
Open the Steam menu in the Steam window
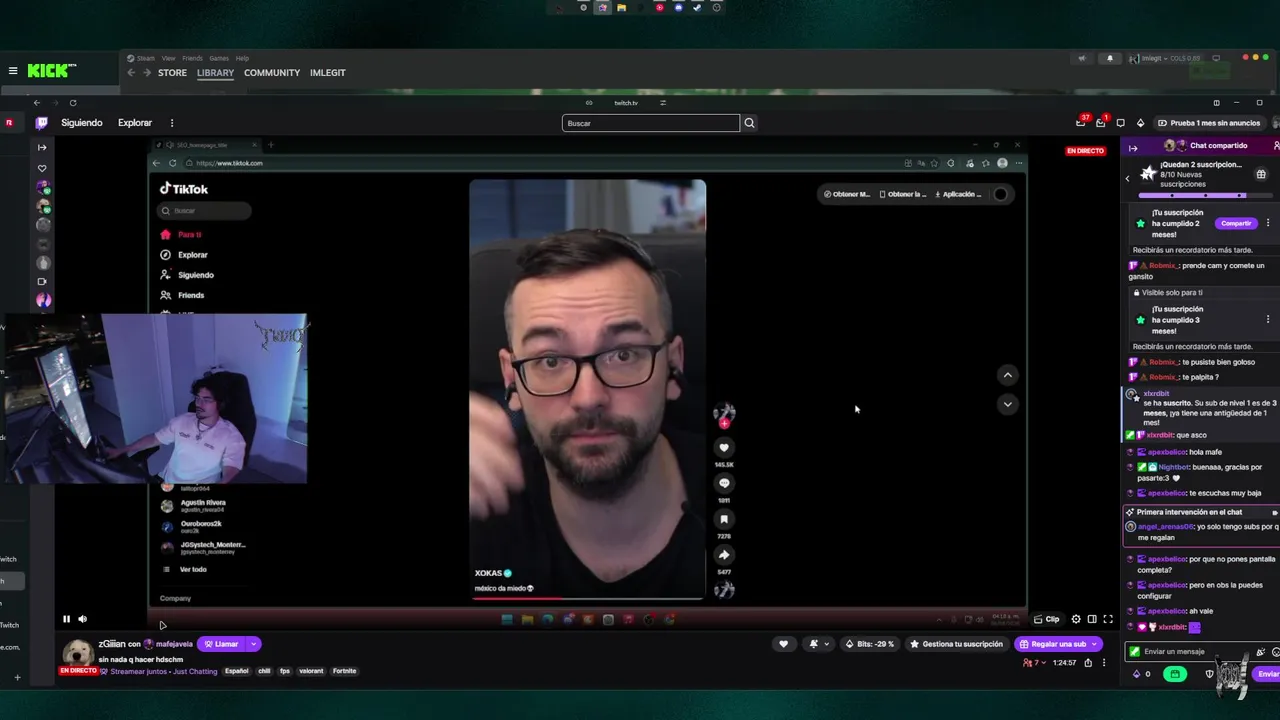[145, 58]
